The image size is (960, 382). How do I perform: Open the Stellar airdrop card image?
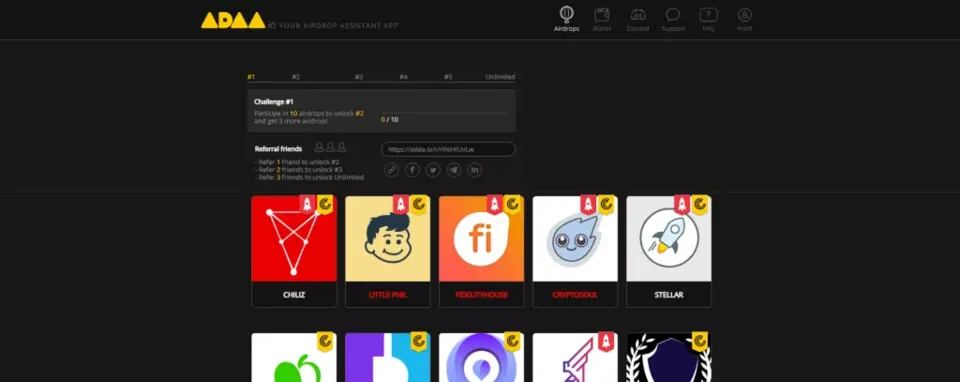pos(669,239)
